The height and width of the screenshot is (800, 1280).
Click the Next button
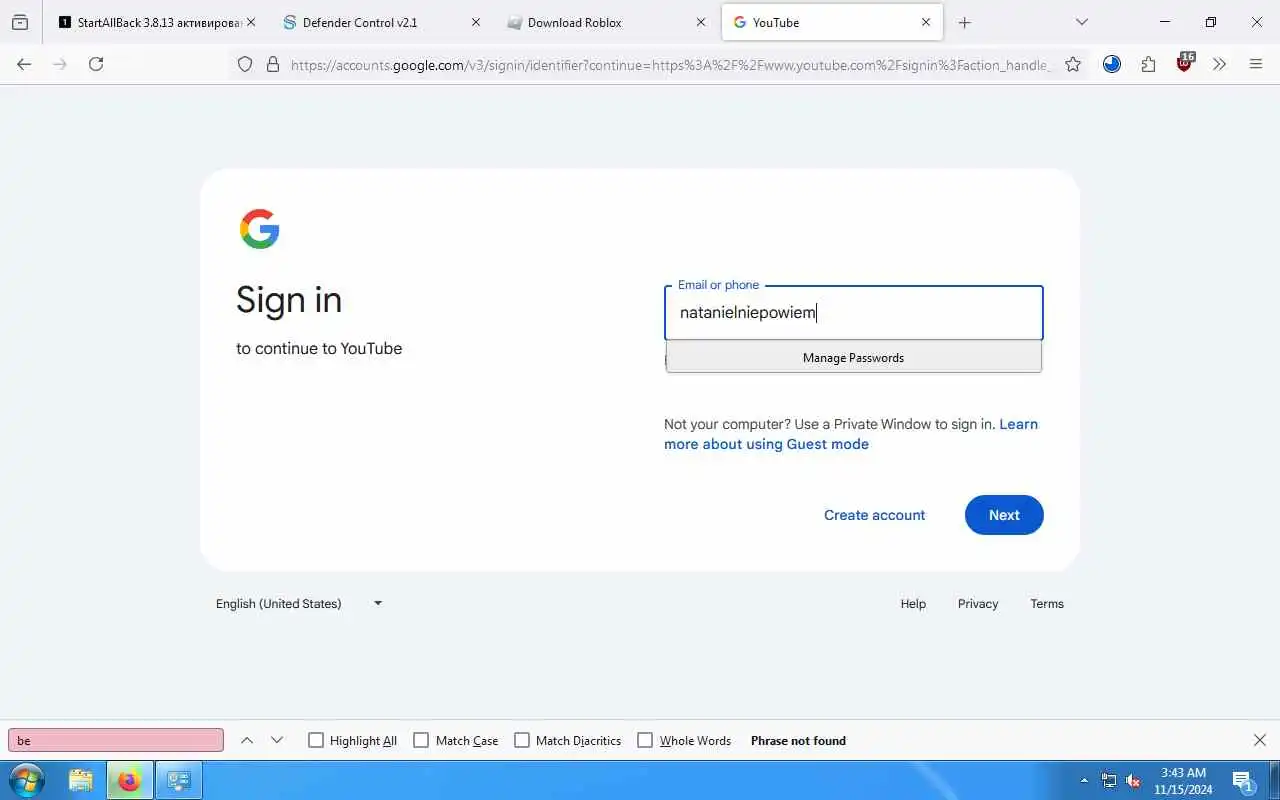click(x=1004, y=515)
